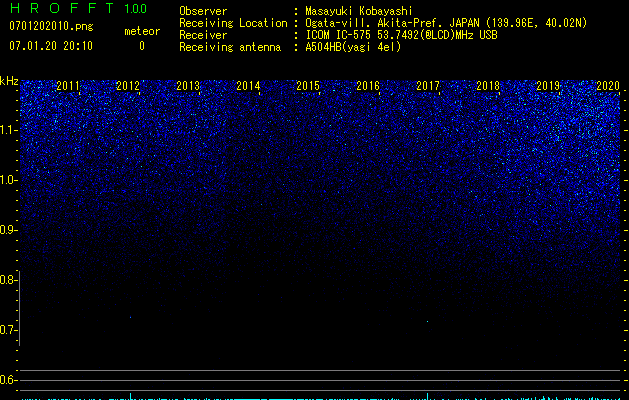Click the 1.0 kHz axis label
Screen dimensions: 629x400
(x=8, y=180)
